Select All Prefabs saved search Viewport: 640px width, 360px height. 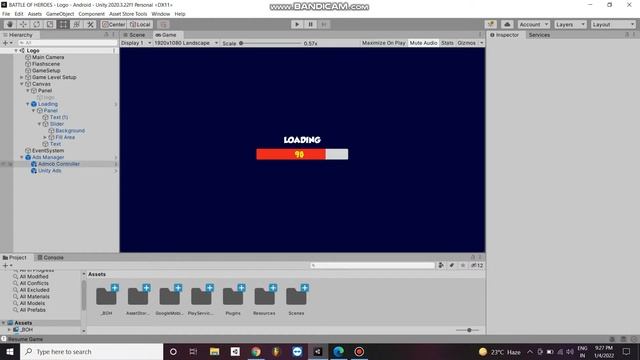click(33, 310)
